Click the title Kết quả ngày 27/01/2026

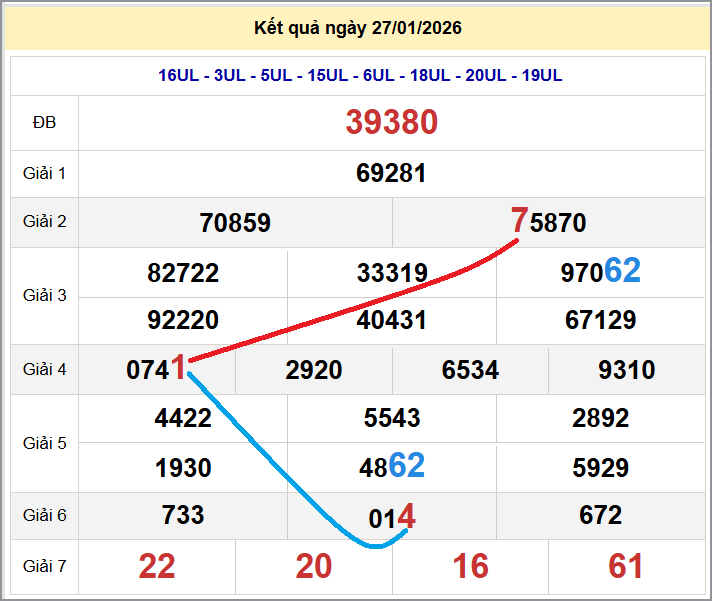[x=357, y=28]
